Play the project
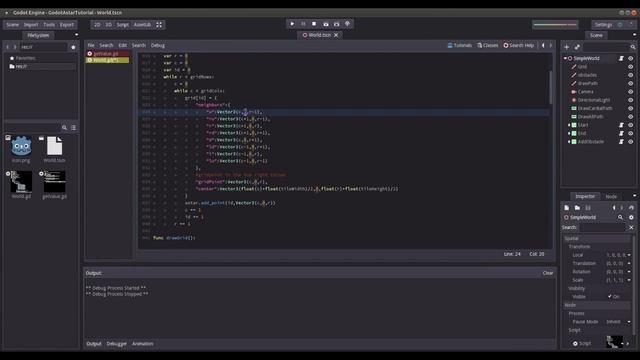This screenshot has width=640, height=360. pos(292,24)
